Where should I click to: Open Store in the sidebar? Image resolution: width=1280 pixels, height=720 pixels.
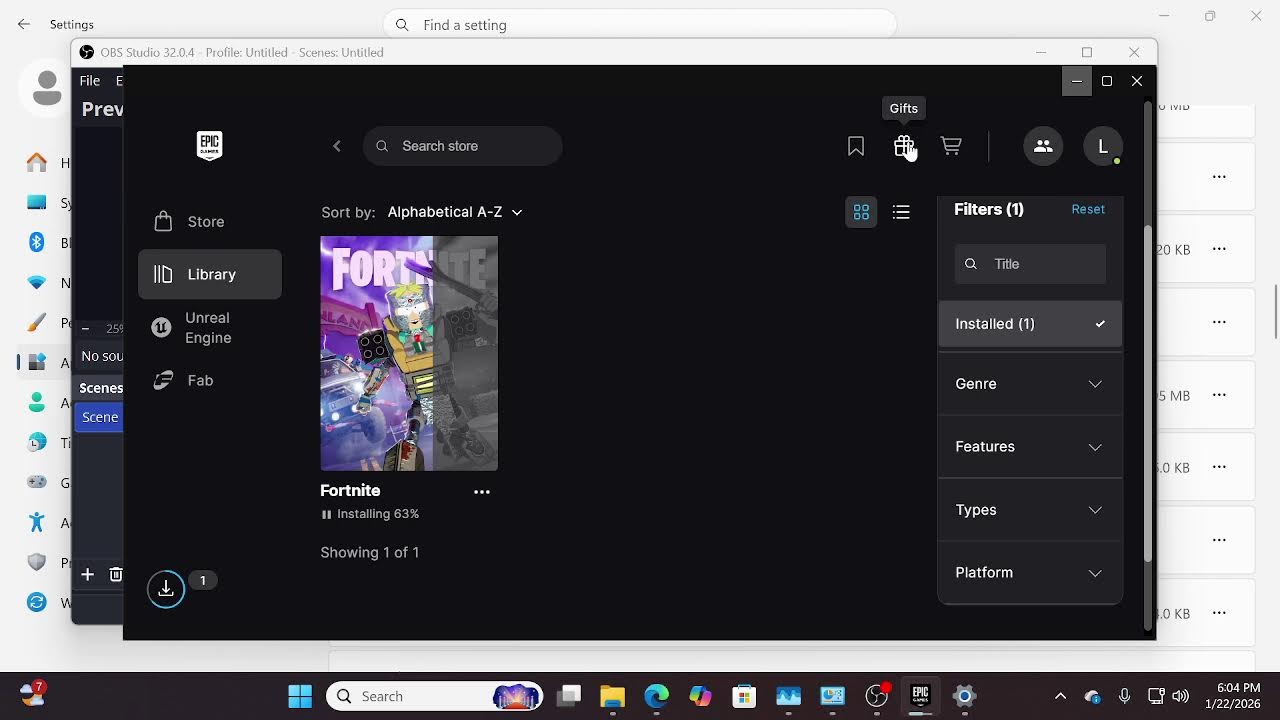(210, 222)
